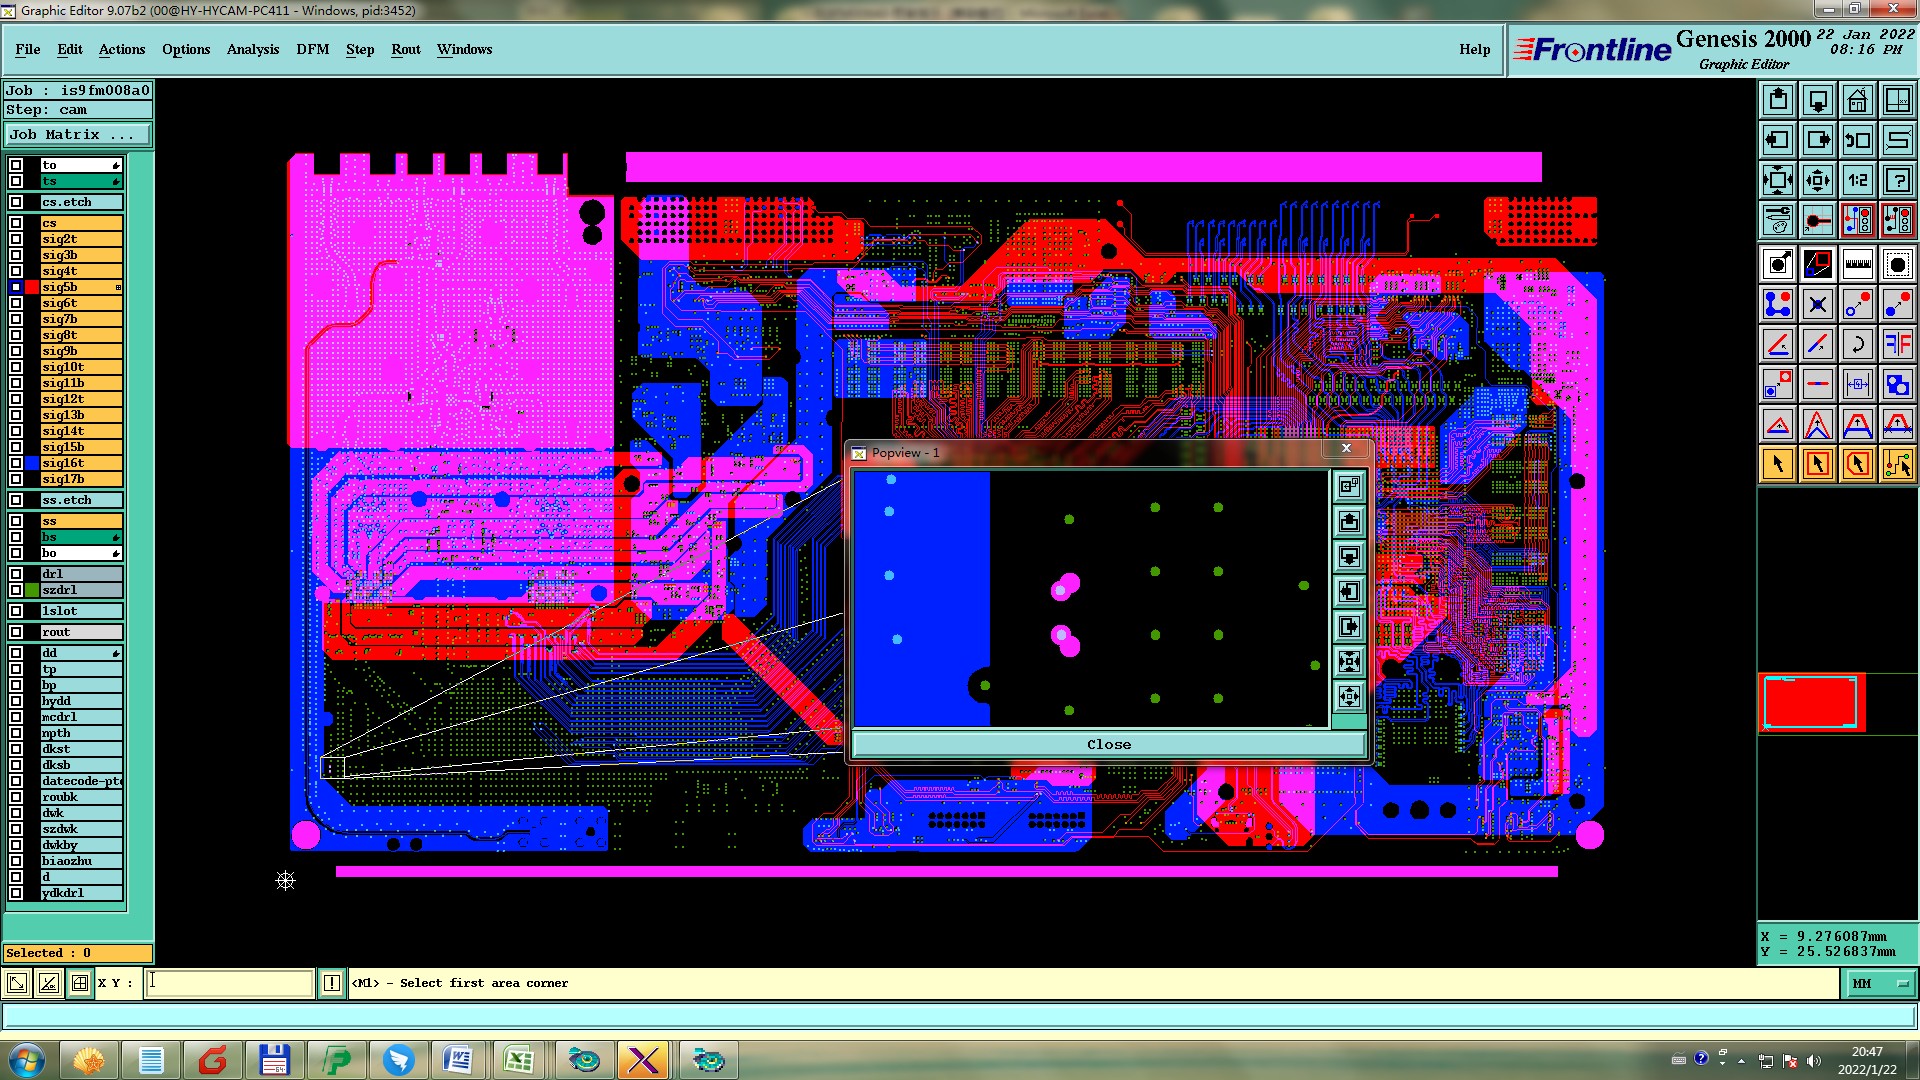1920x1080 pixels.
Task: Select the net selection arrow tool
Action: (1897, 464)
